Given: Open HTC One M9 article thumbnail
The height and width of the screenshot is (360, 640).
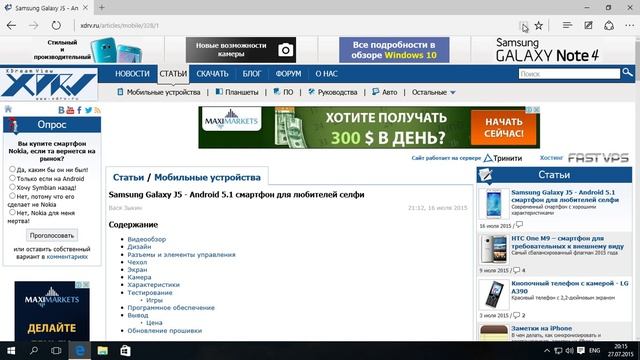Looking at the screenshot, I should tap(493, 249).
